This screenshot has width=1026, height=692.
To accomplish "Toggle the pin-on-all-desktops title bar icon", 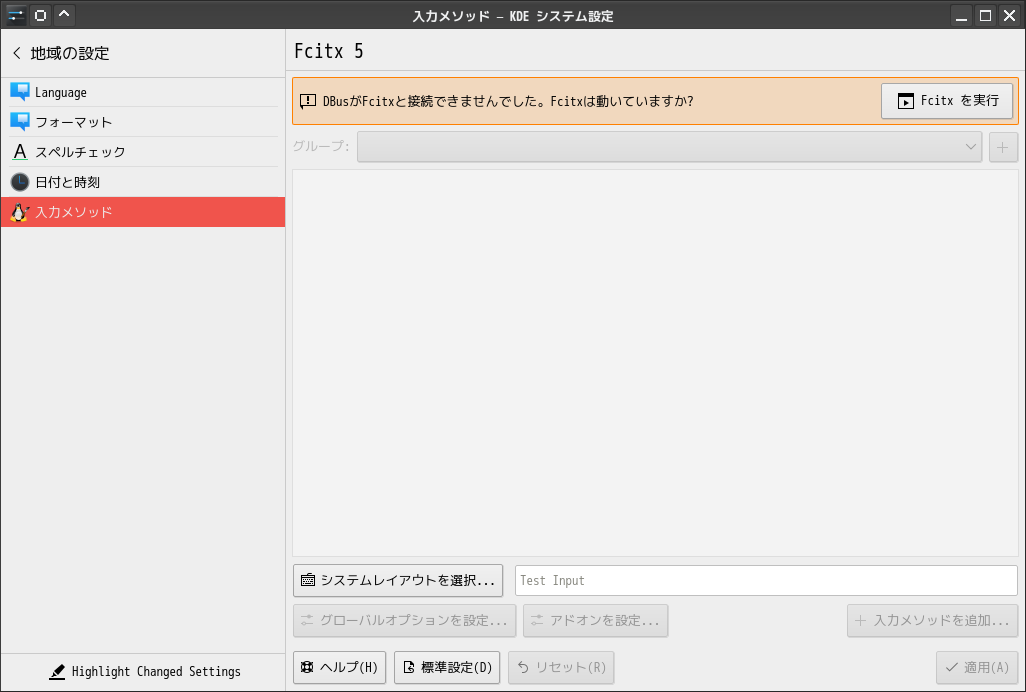I will tap(41, 15).
